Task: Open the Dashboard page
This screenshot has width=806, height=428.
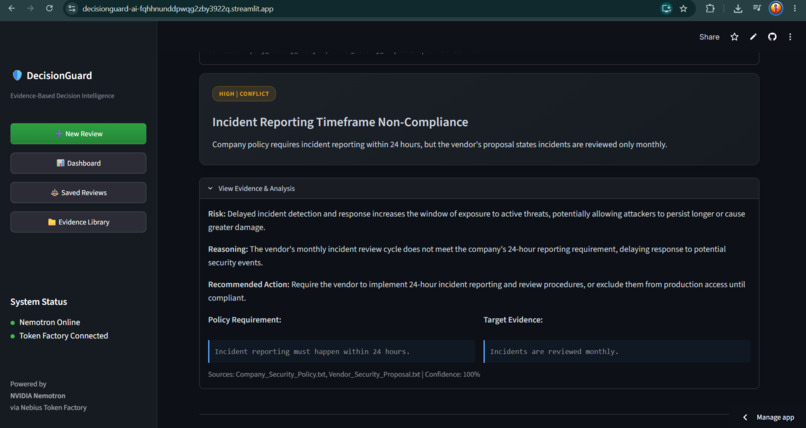Action: pos(78,163)
